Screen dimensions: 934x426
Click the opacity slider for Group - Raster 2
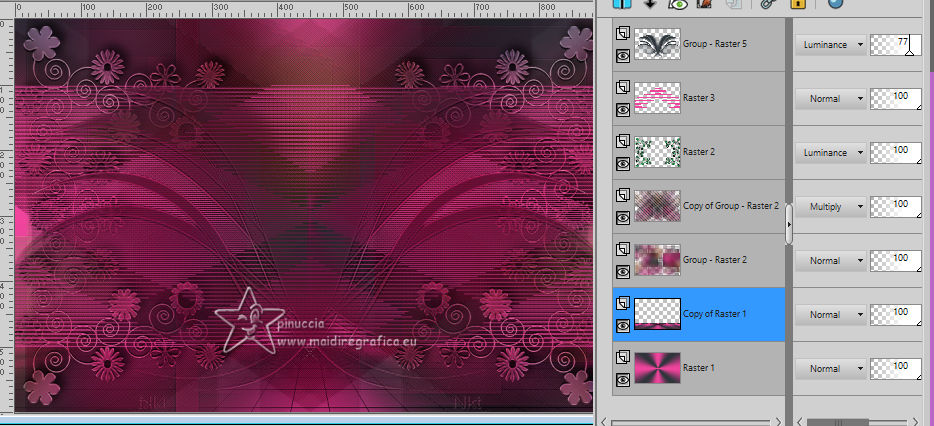[x=896, y=261]
